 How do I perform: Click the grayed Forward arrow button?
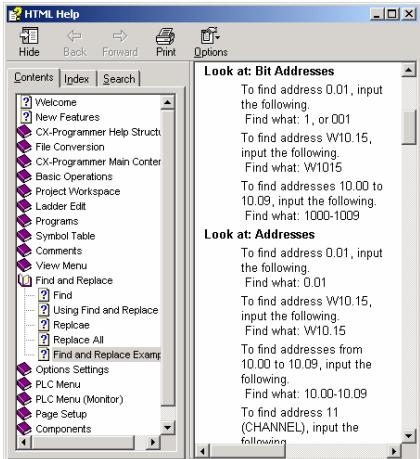tap(120, 42)
